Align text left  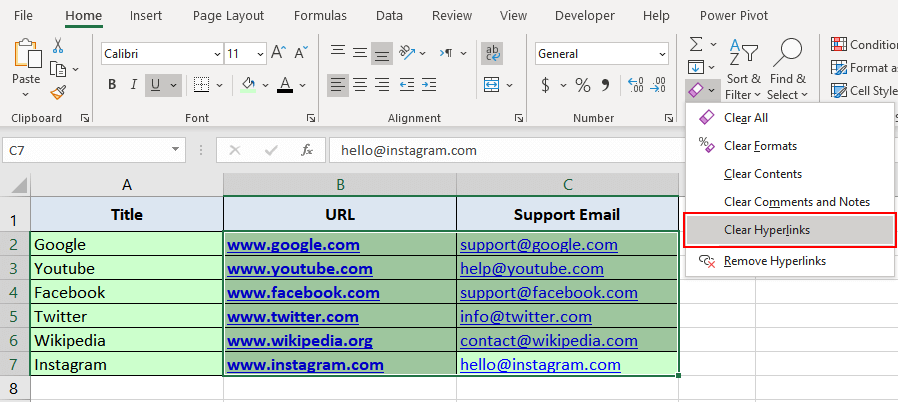coord(338,85)
